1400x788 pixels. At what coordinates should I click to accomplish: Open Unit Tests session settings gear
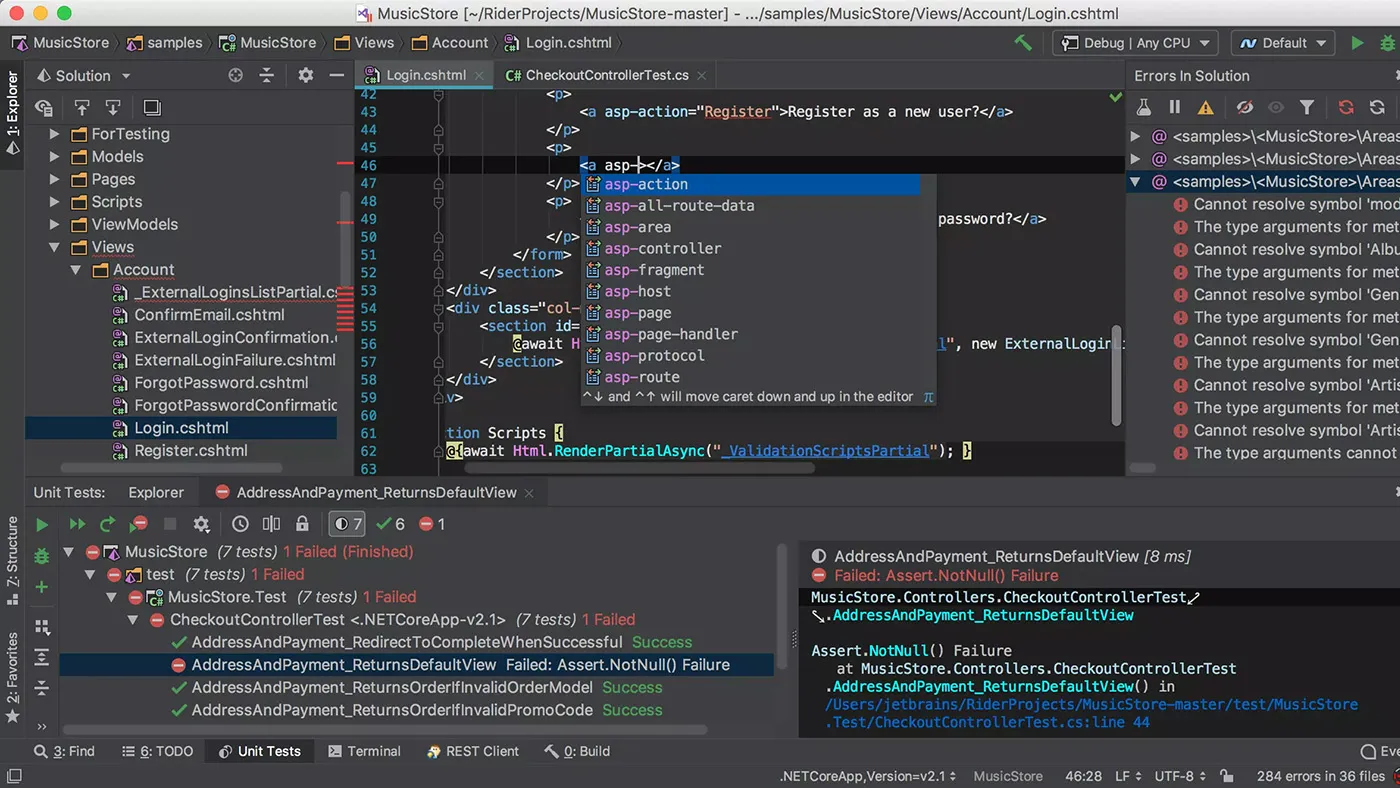202,523
